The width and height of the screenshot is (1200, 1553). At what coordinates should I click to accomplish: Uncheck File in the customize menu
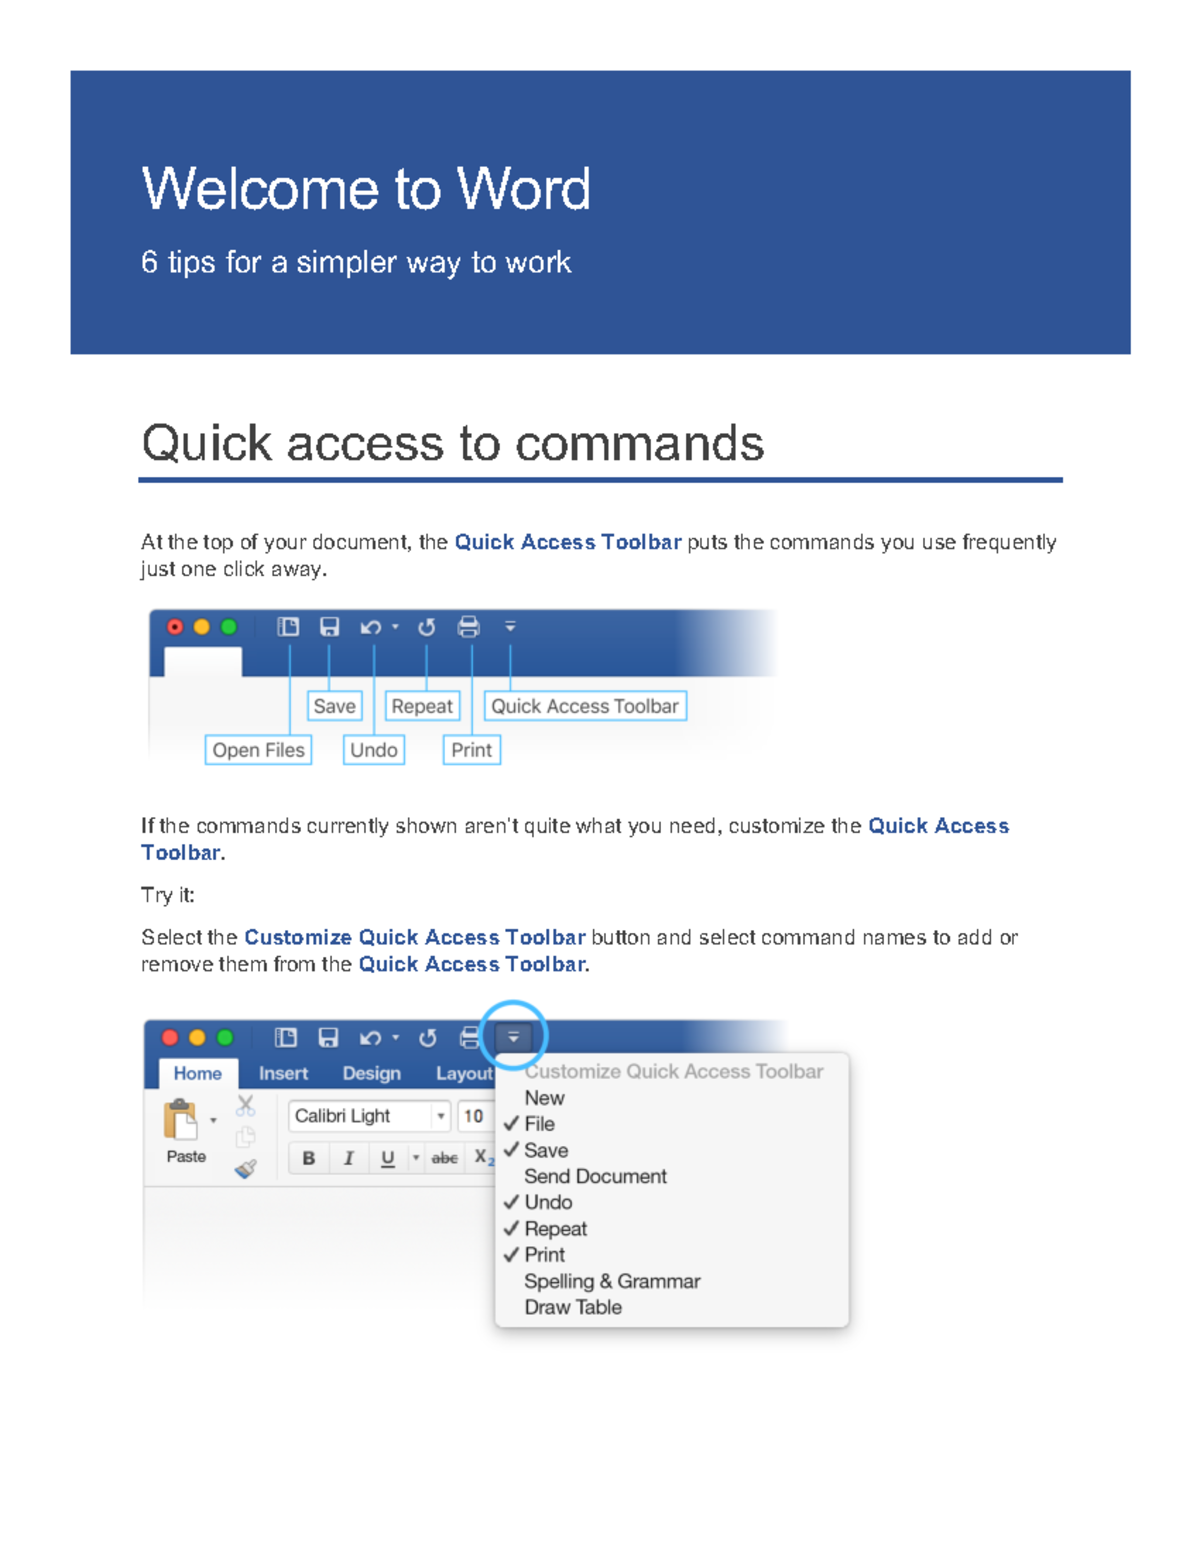540,1123
